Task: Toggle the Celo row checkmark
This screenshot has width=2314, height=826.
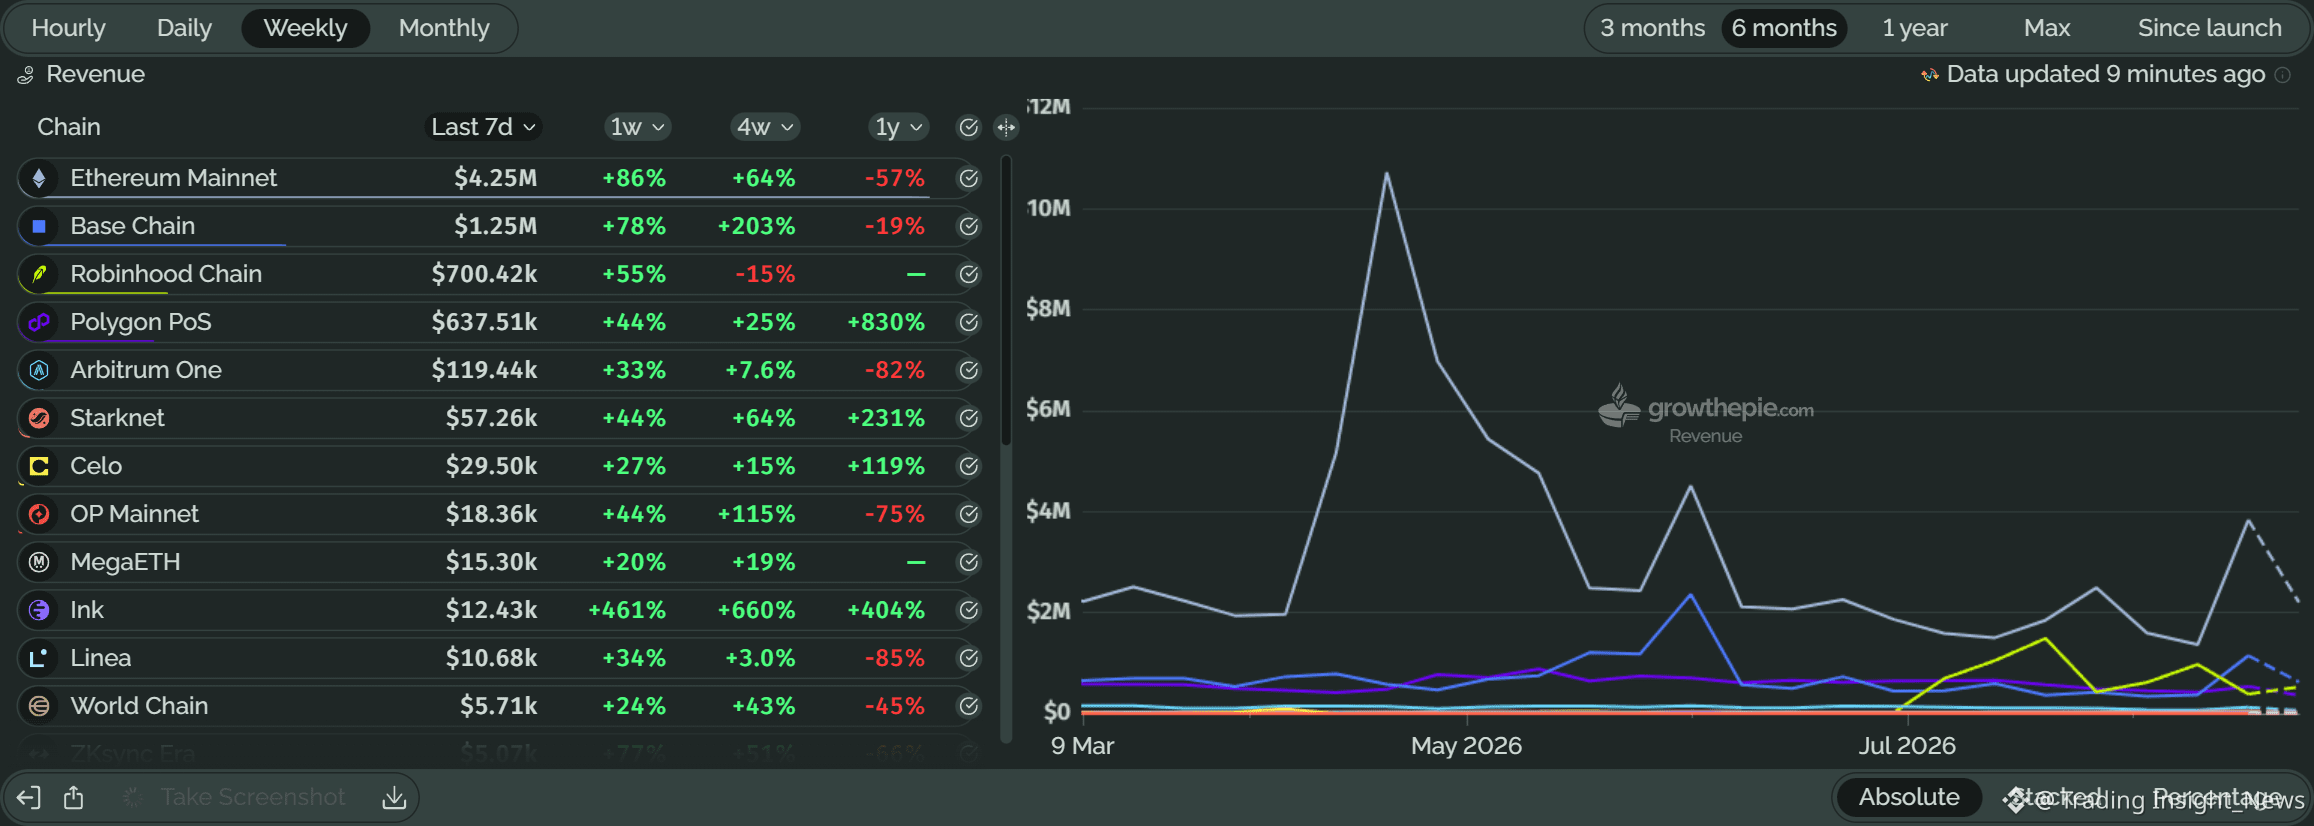Action: (968, 466)
